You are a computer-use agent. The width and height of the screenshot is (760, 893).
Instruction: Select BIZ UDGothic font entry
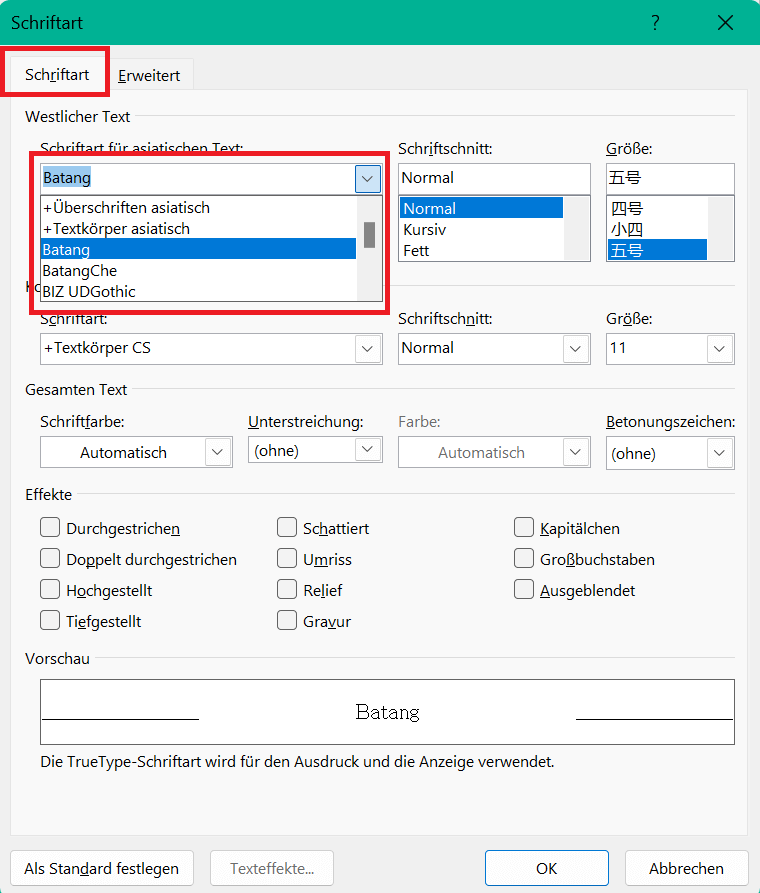click(x=89, y=292)
